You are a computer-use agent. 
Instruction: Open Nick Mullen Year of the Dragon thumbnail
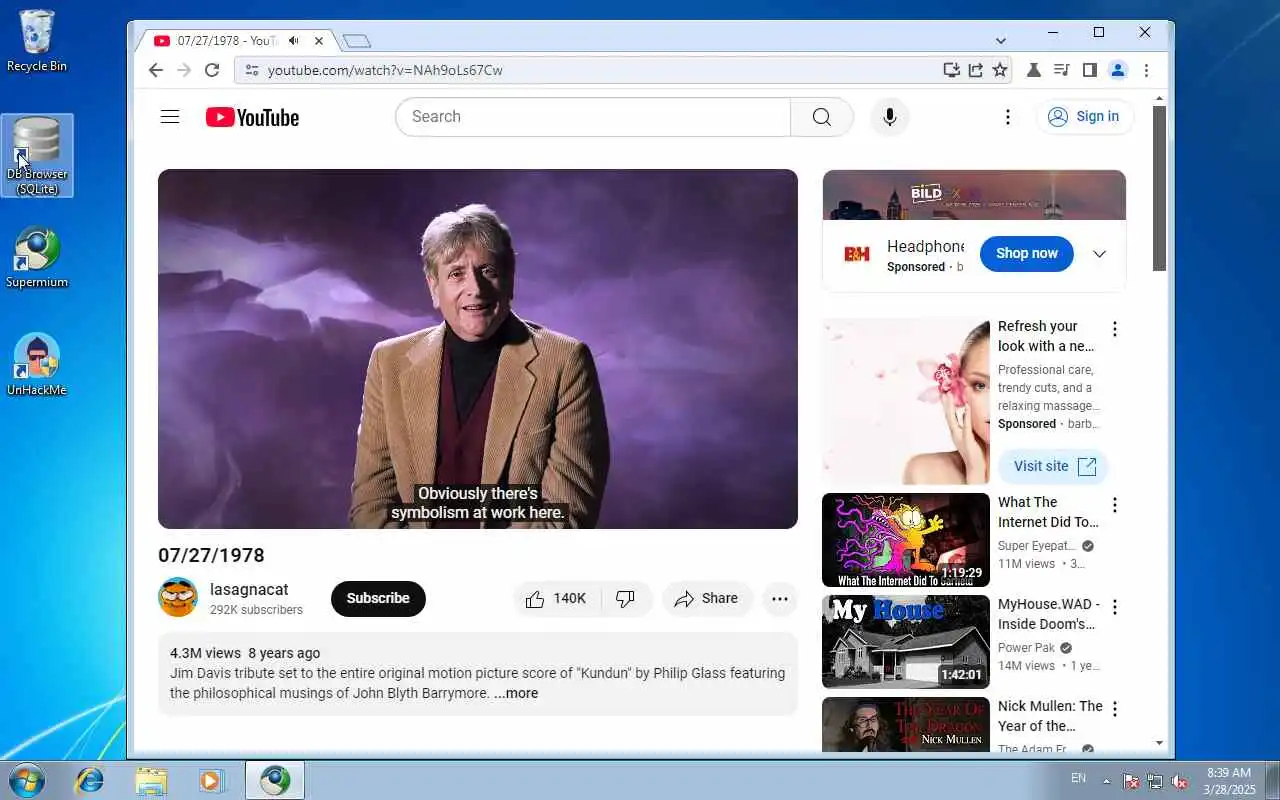[906, 725]
